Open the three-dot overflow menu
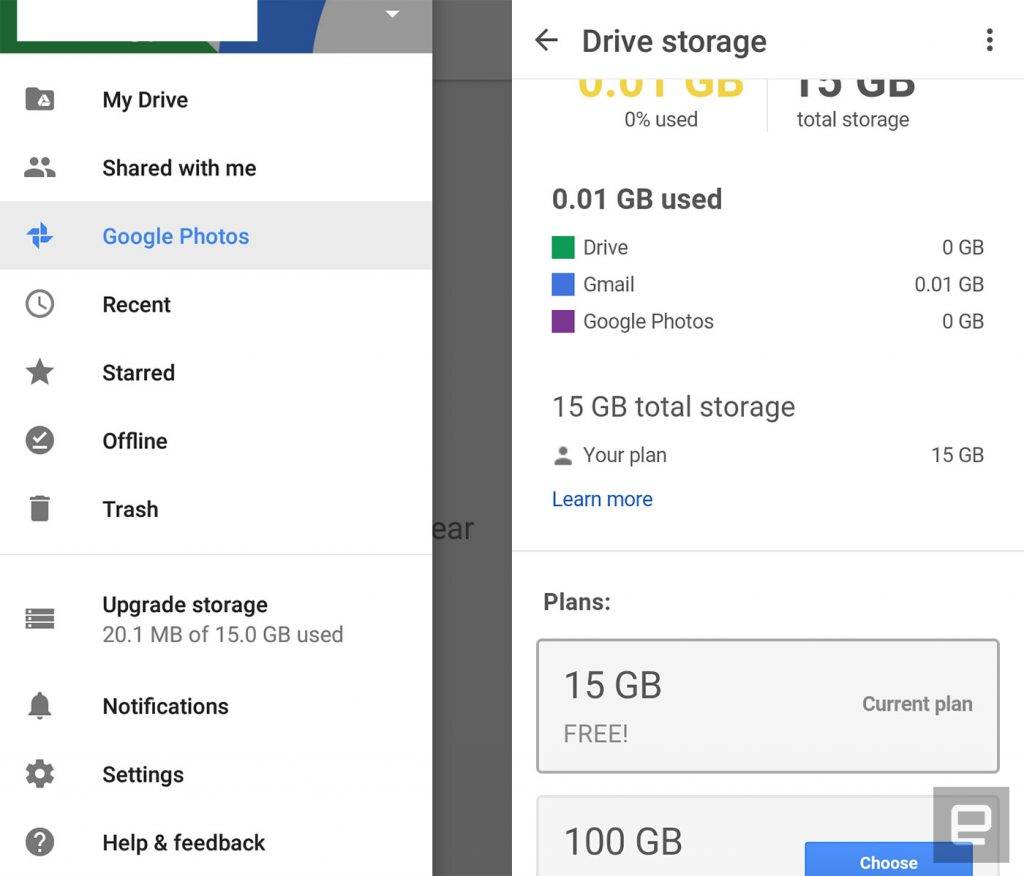 [x=990, y=40]
